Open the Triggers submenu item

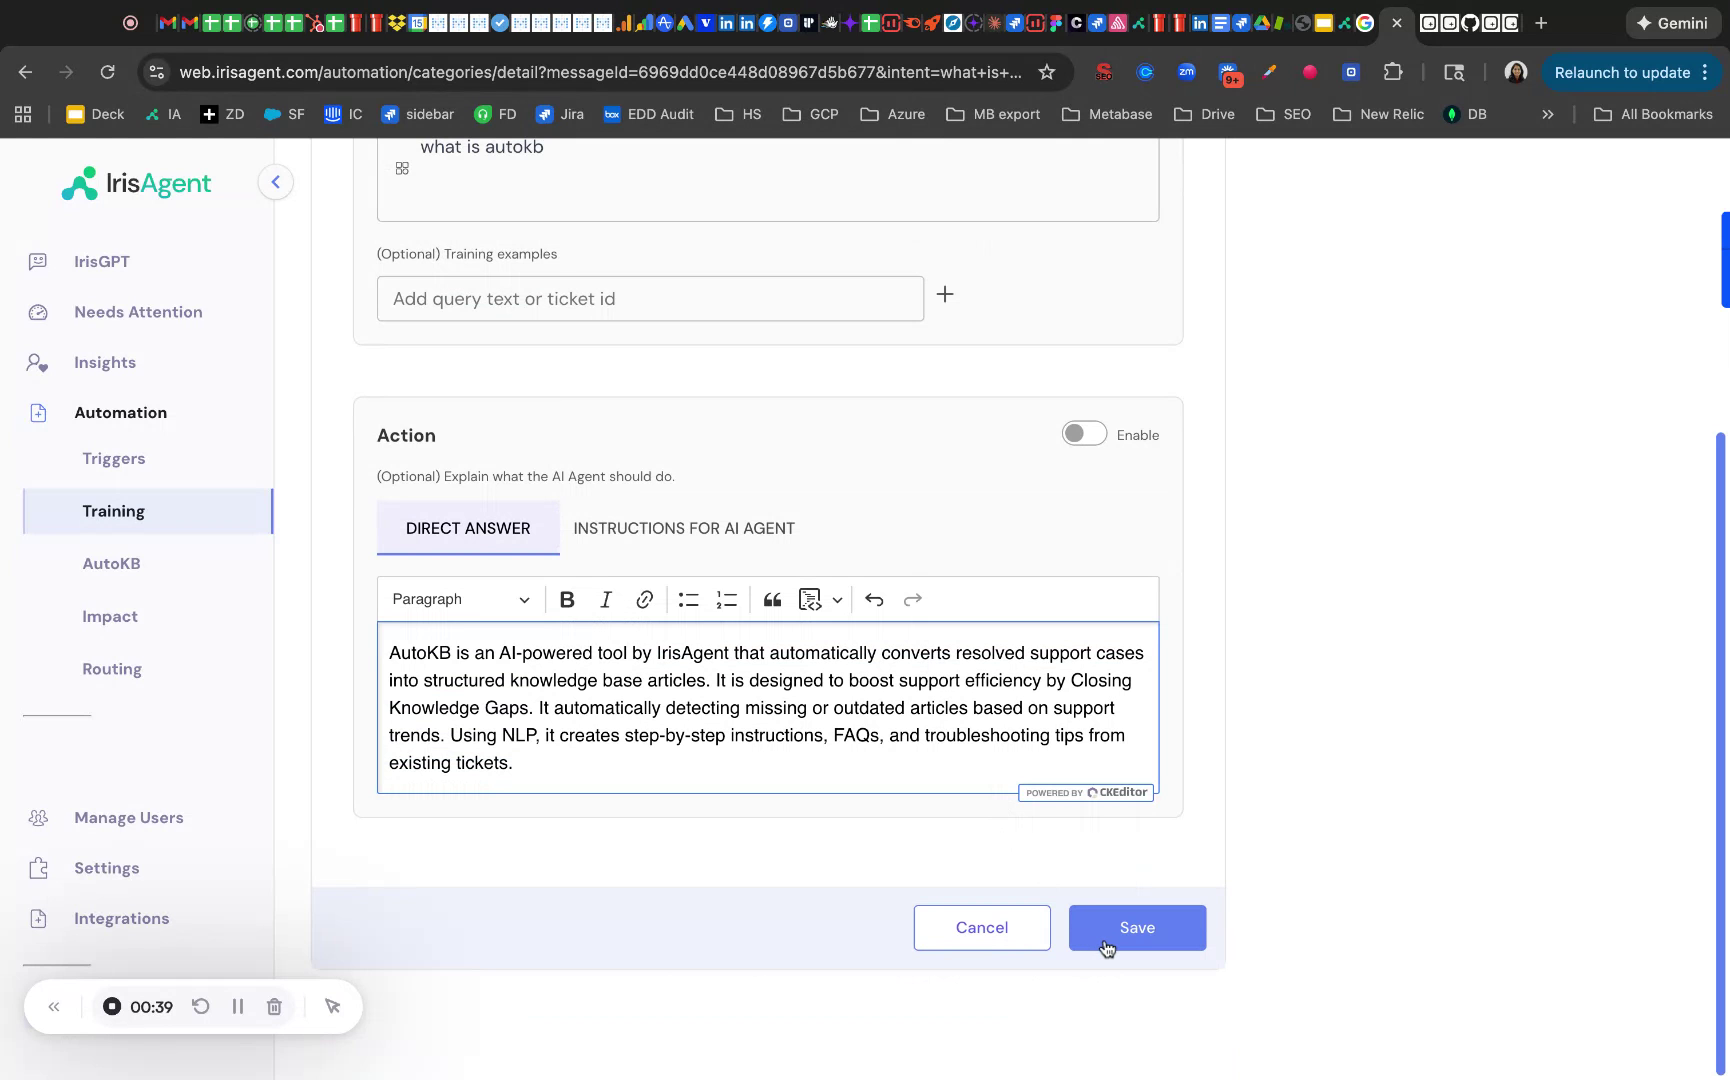pyautogui.click(x=114, y=458)
